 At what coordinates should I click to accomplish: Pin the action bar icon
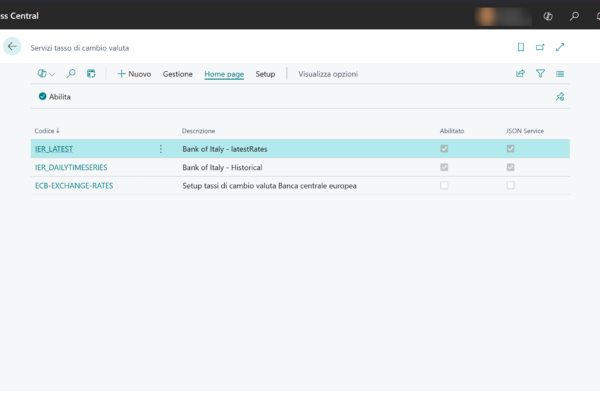tap(560, 96)
